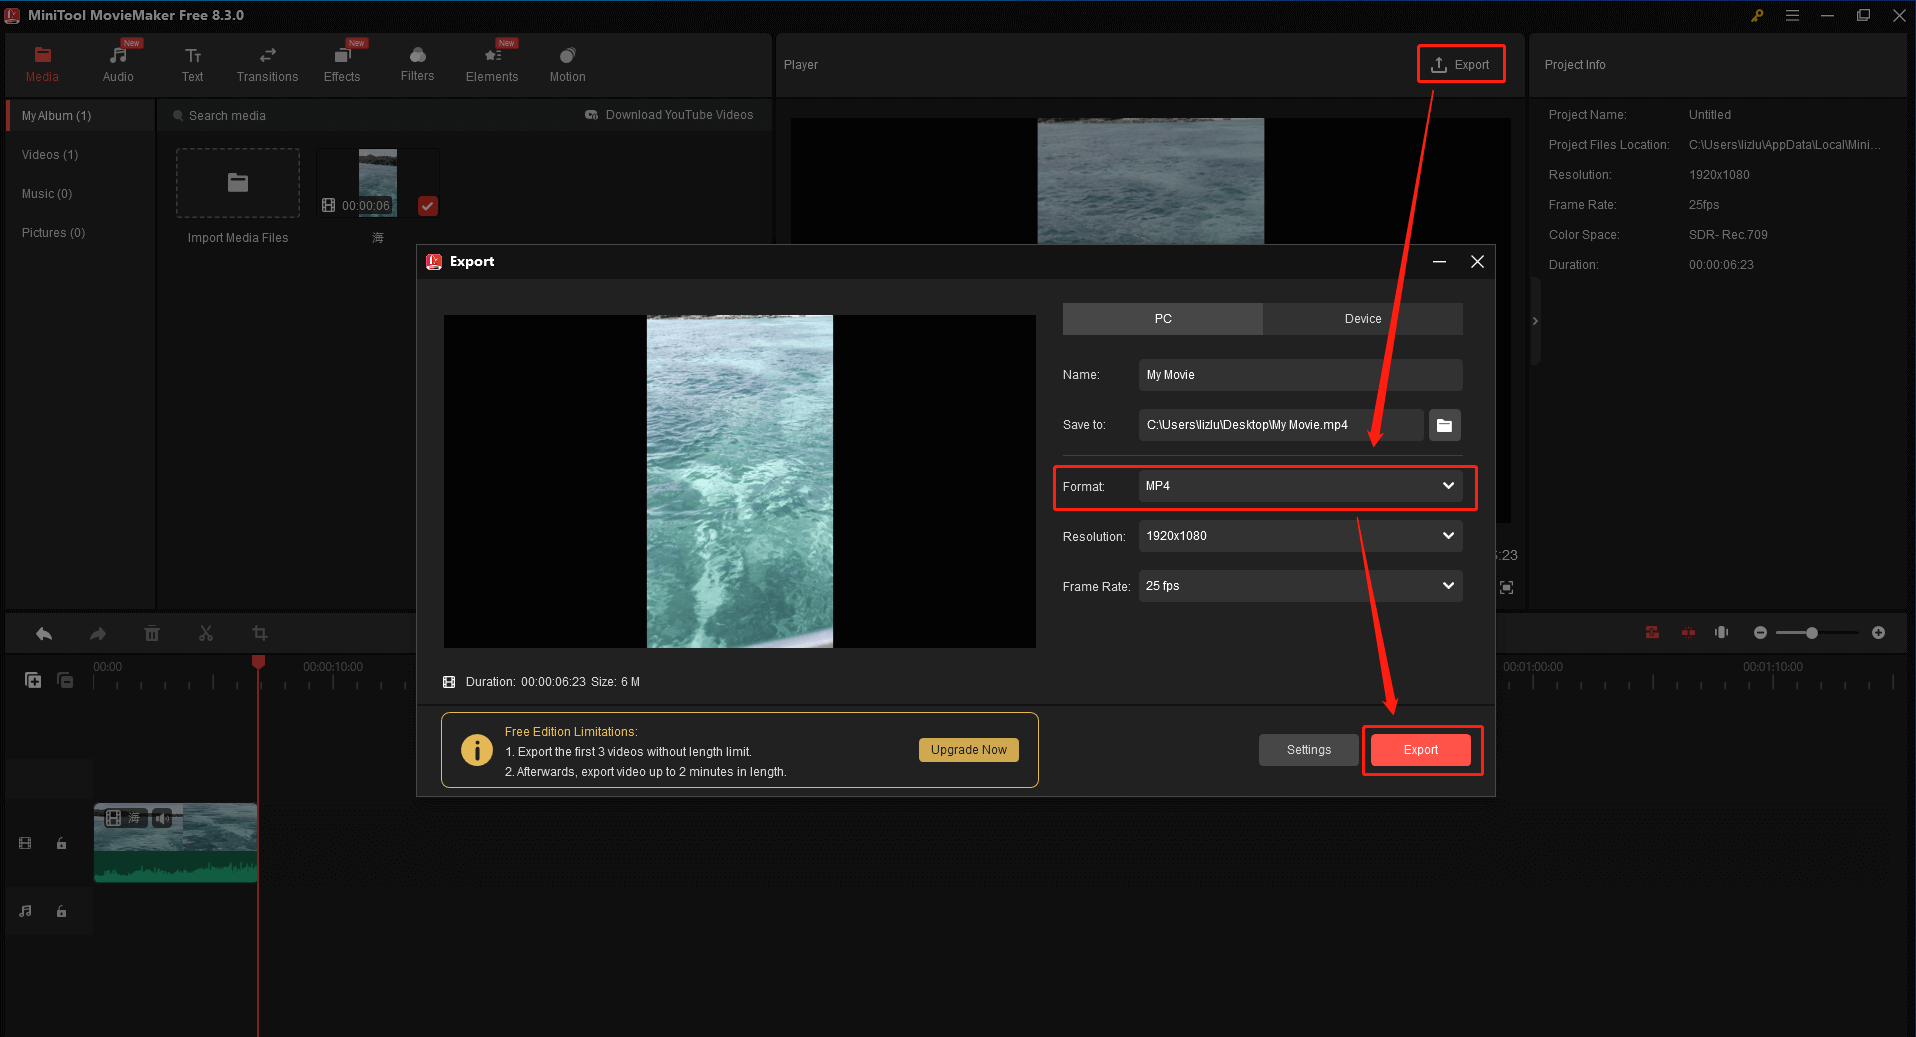Toggle the music track lock
Viewport: 1916px width, 1037px height.
pos(61,912)
